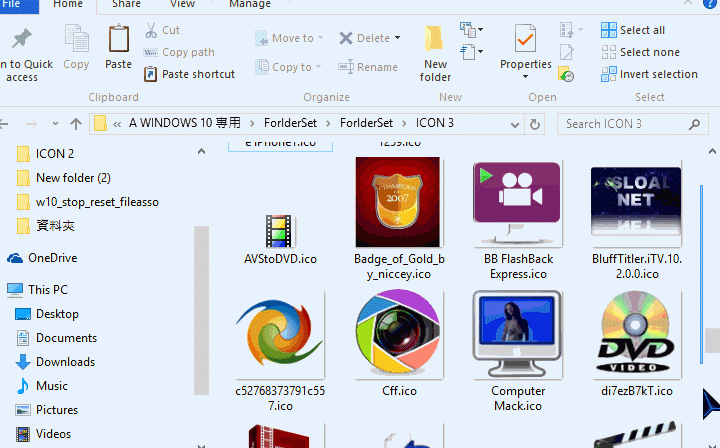Click the Refresh button
Screen dimensions: 720x448
click(534, 124)
